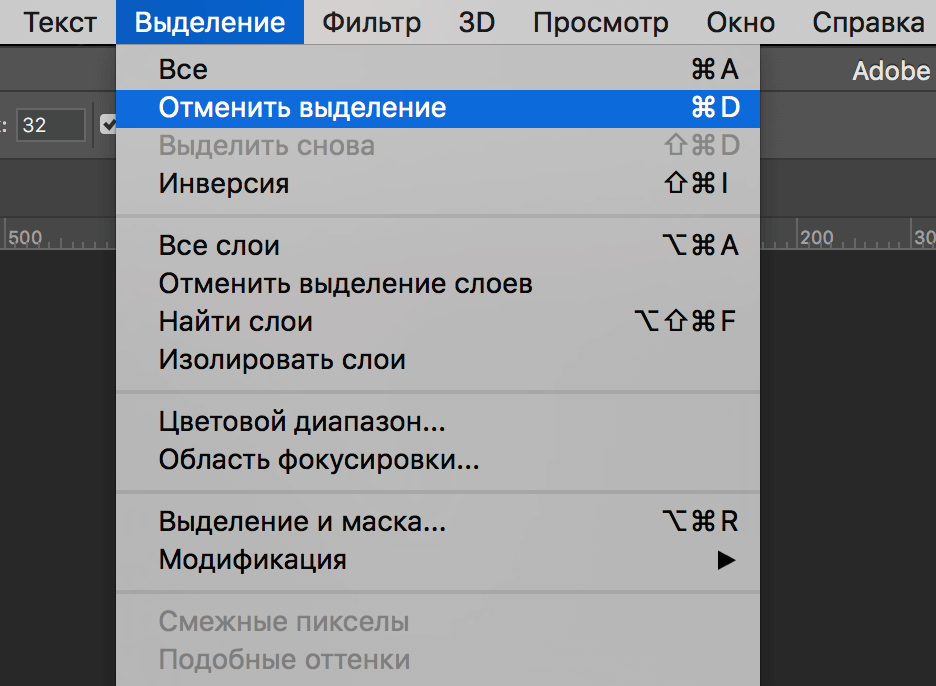
Task: Close the open Выделение menu
Action: [x=209, y=22]
